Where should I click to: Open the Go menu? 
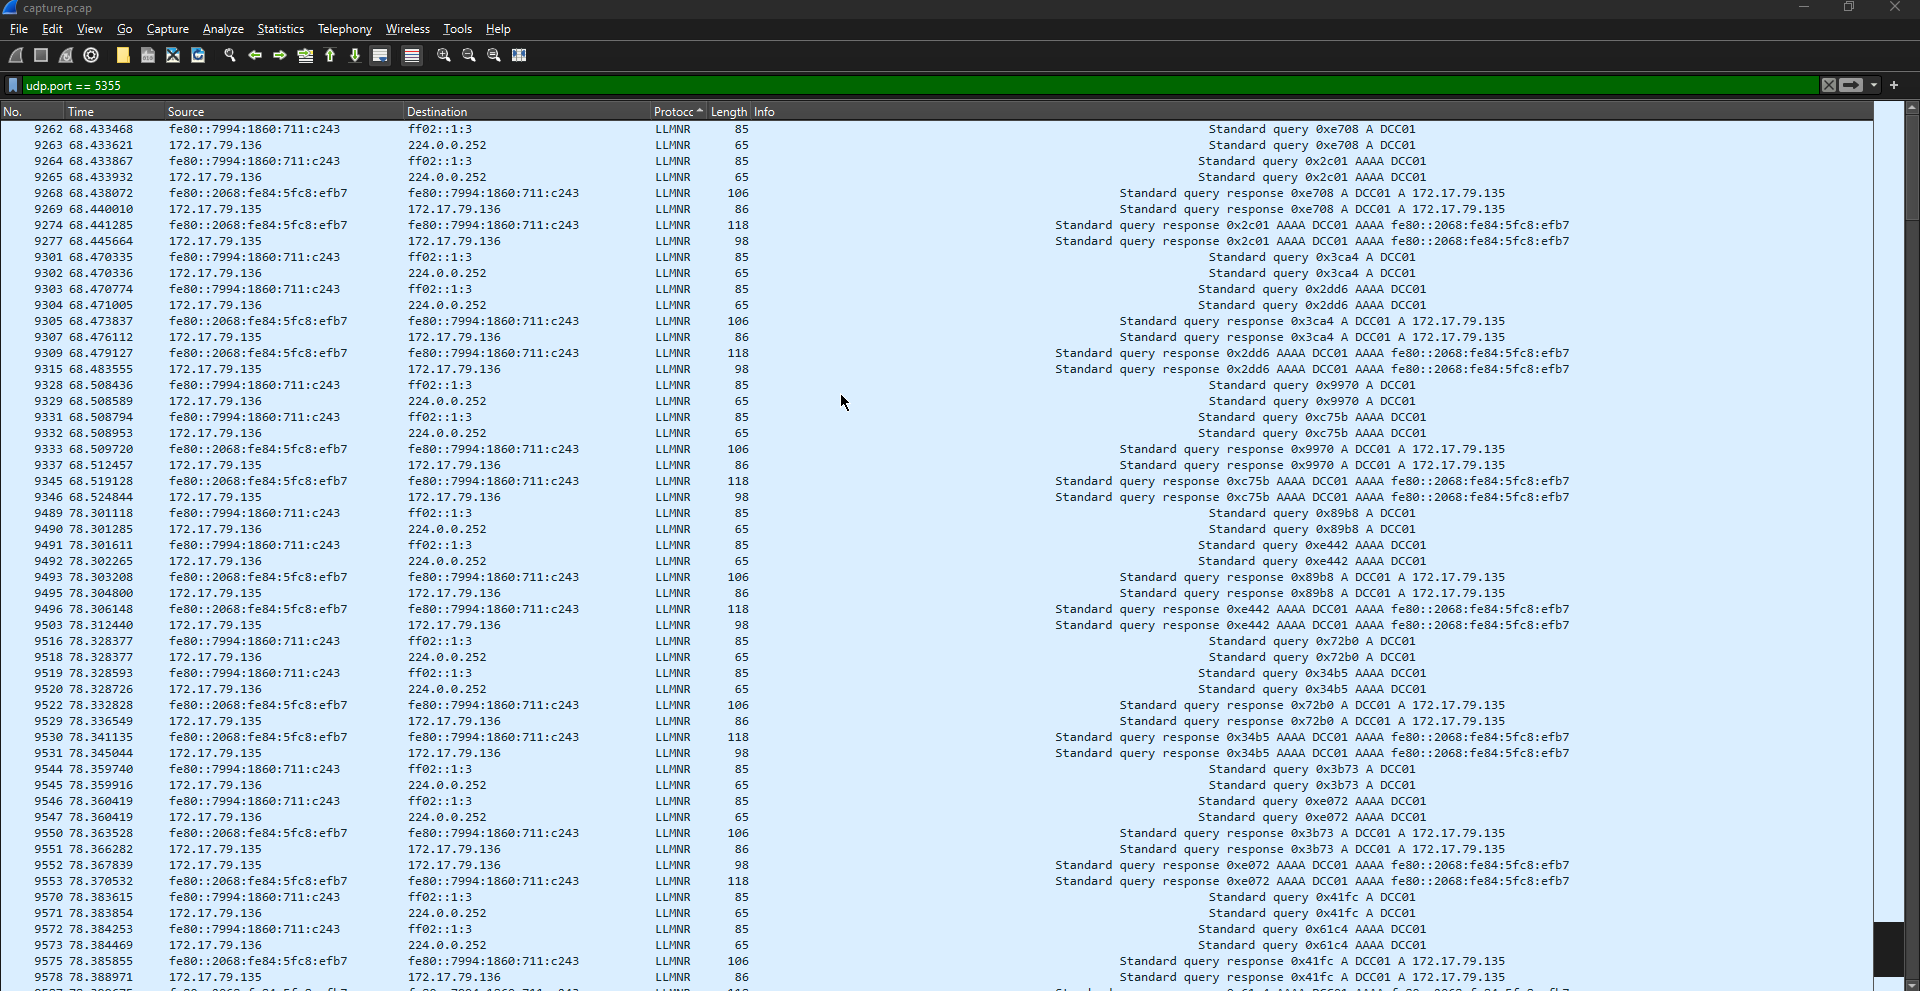point(125,29)
